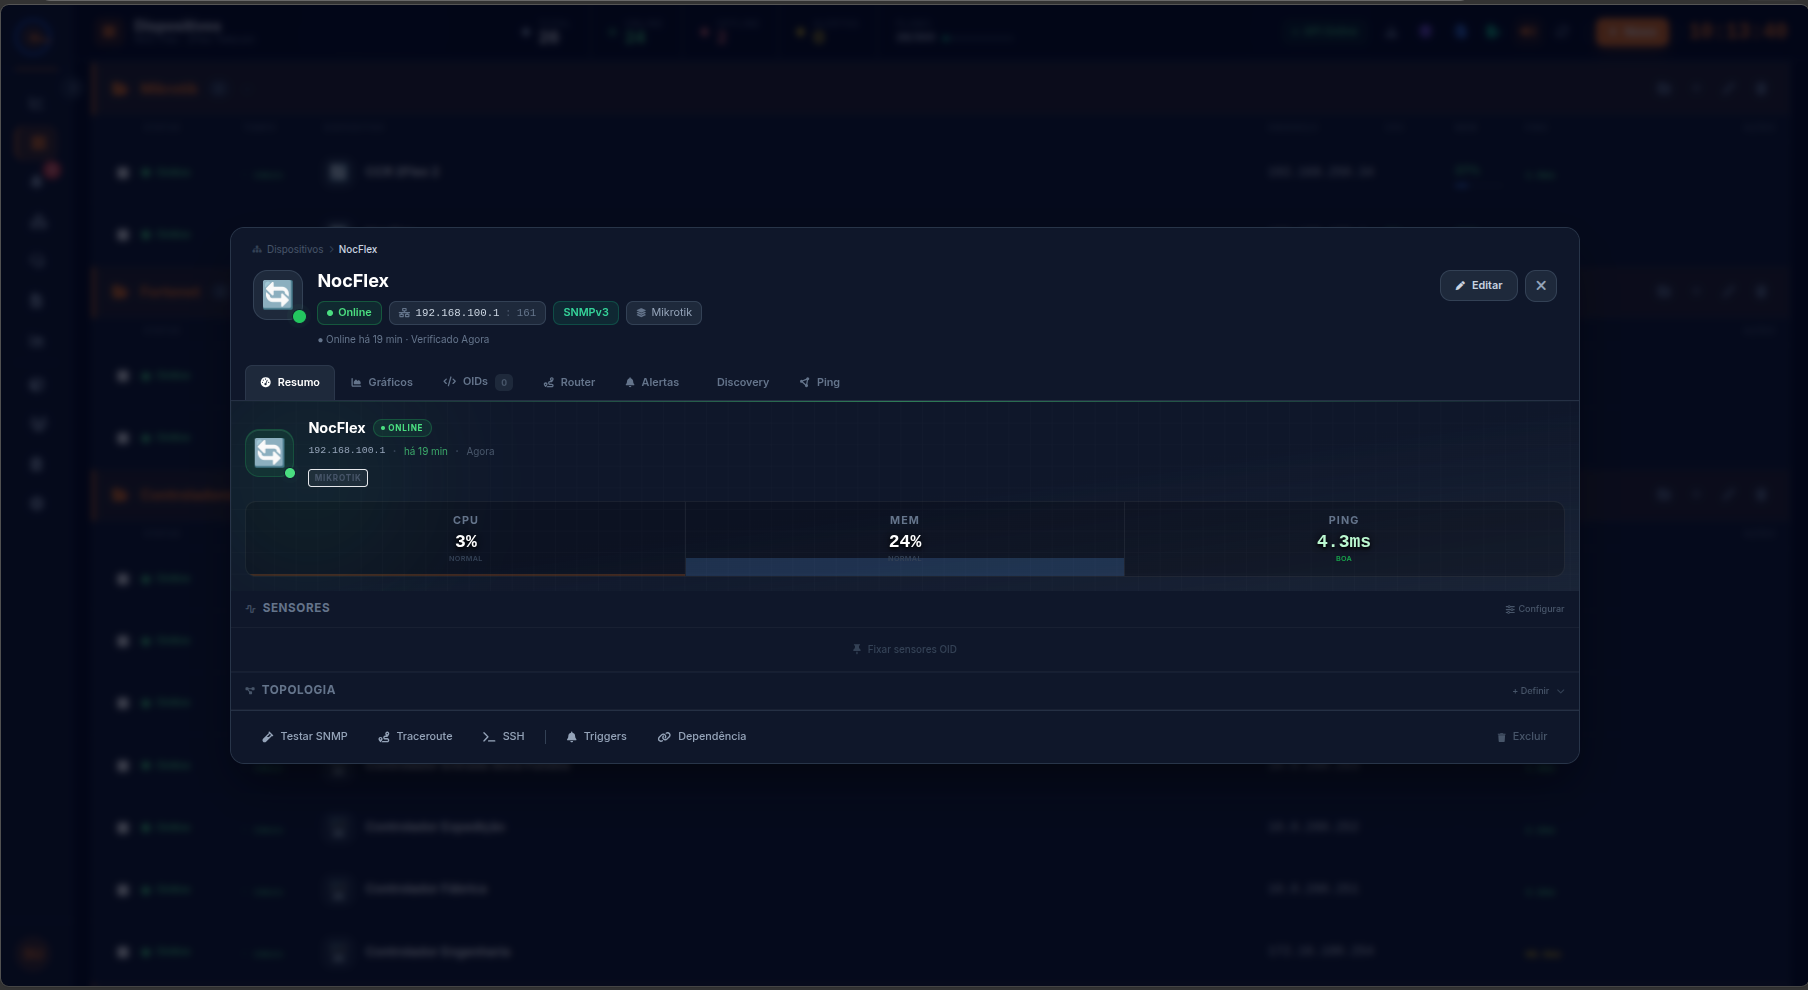Click the IP address 192.168.100.1 chip
Screen dimensions: 1808x990
(467, 313)
